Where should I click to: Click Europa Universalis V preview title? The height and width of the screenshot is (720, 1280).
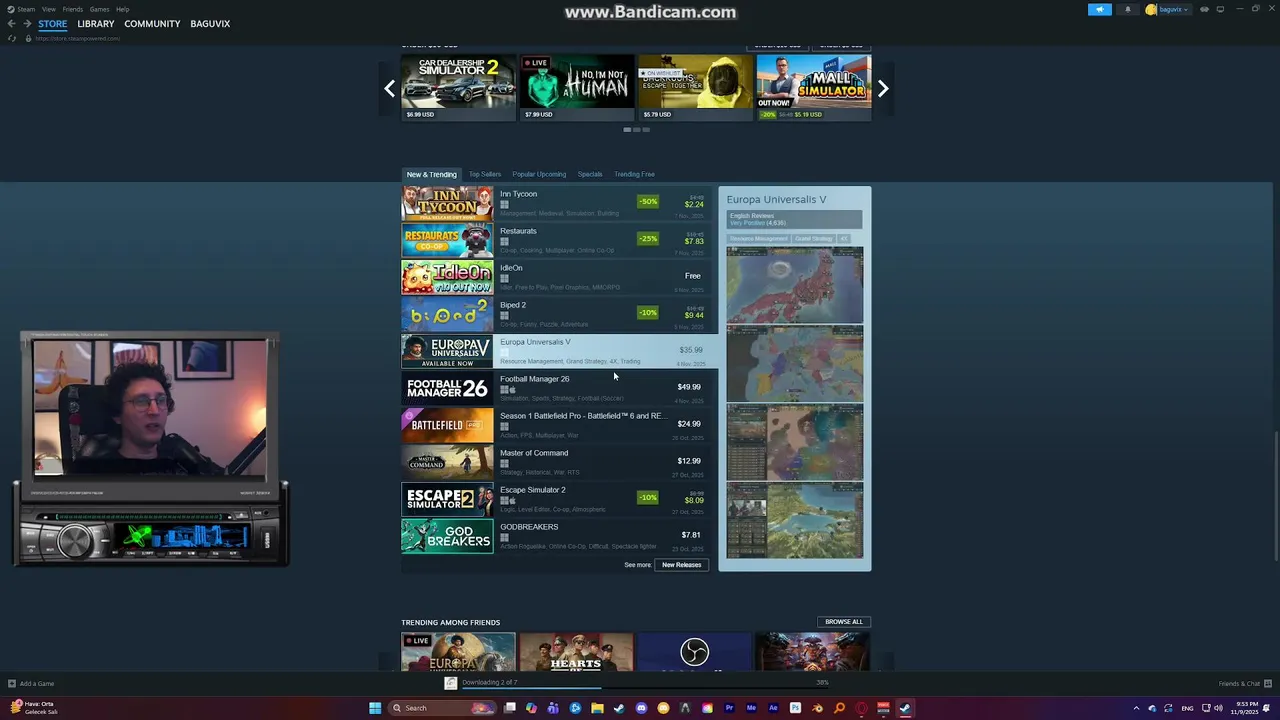coord(776,200)
